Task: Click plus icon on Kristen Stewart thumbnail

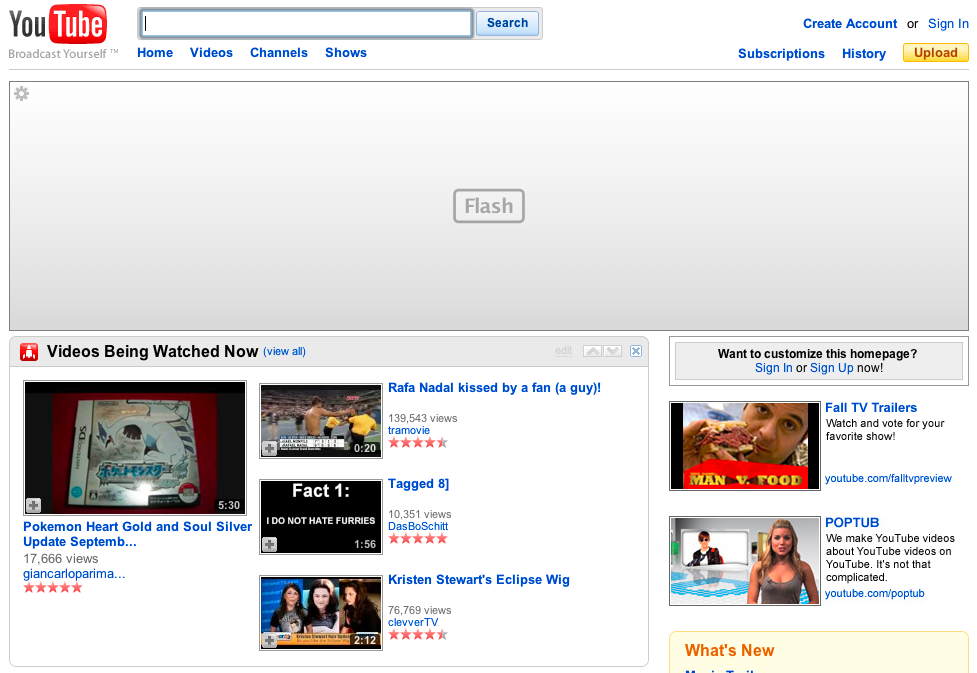Action: pos(269,640)
